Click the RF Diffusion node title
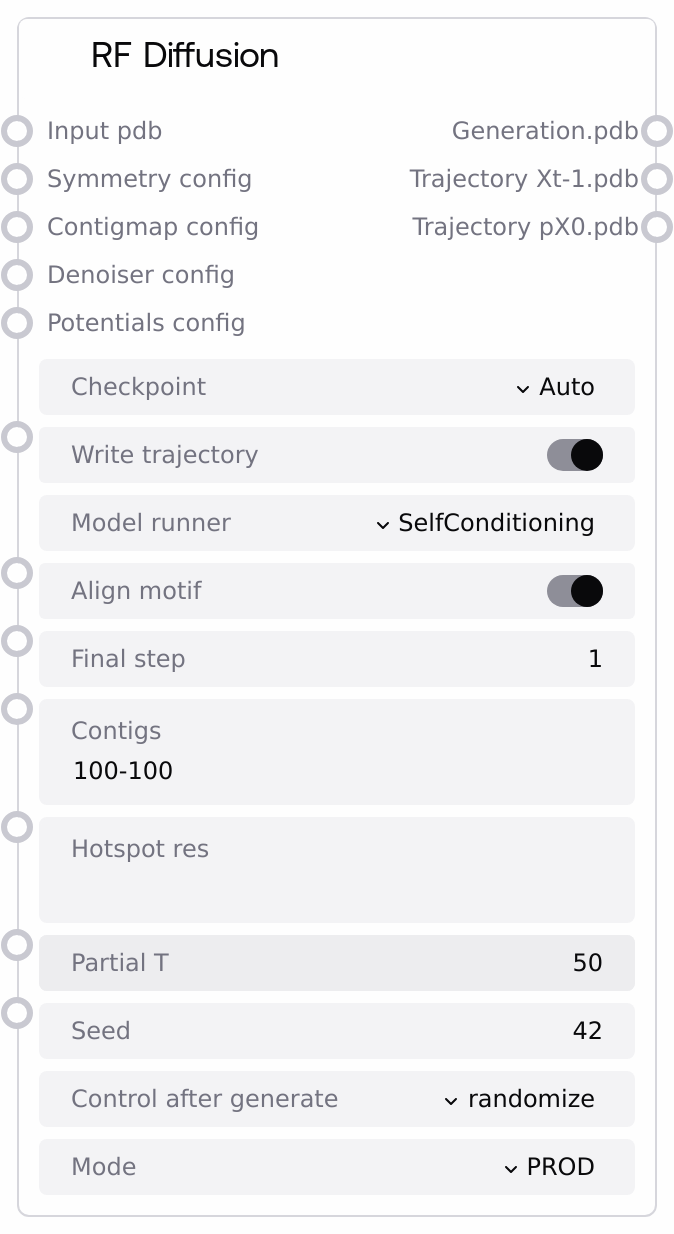This screenshot has height=1234, width=674. [185, 56]
